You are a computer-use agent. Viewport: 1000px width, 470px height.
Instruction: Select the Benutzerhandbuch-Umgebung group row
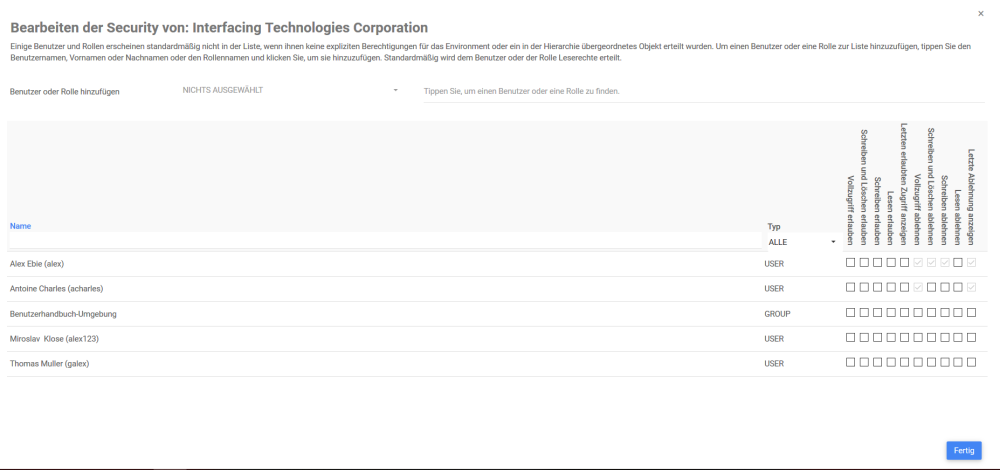pyautogui.click(x=63, y=314)
